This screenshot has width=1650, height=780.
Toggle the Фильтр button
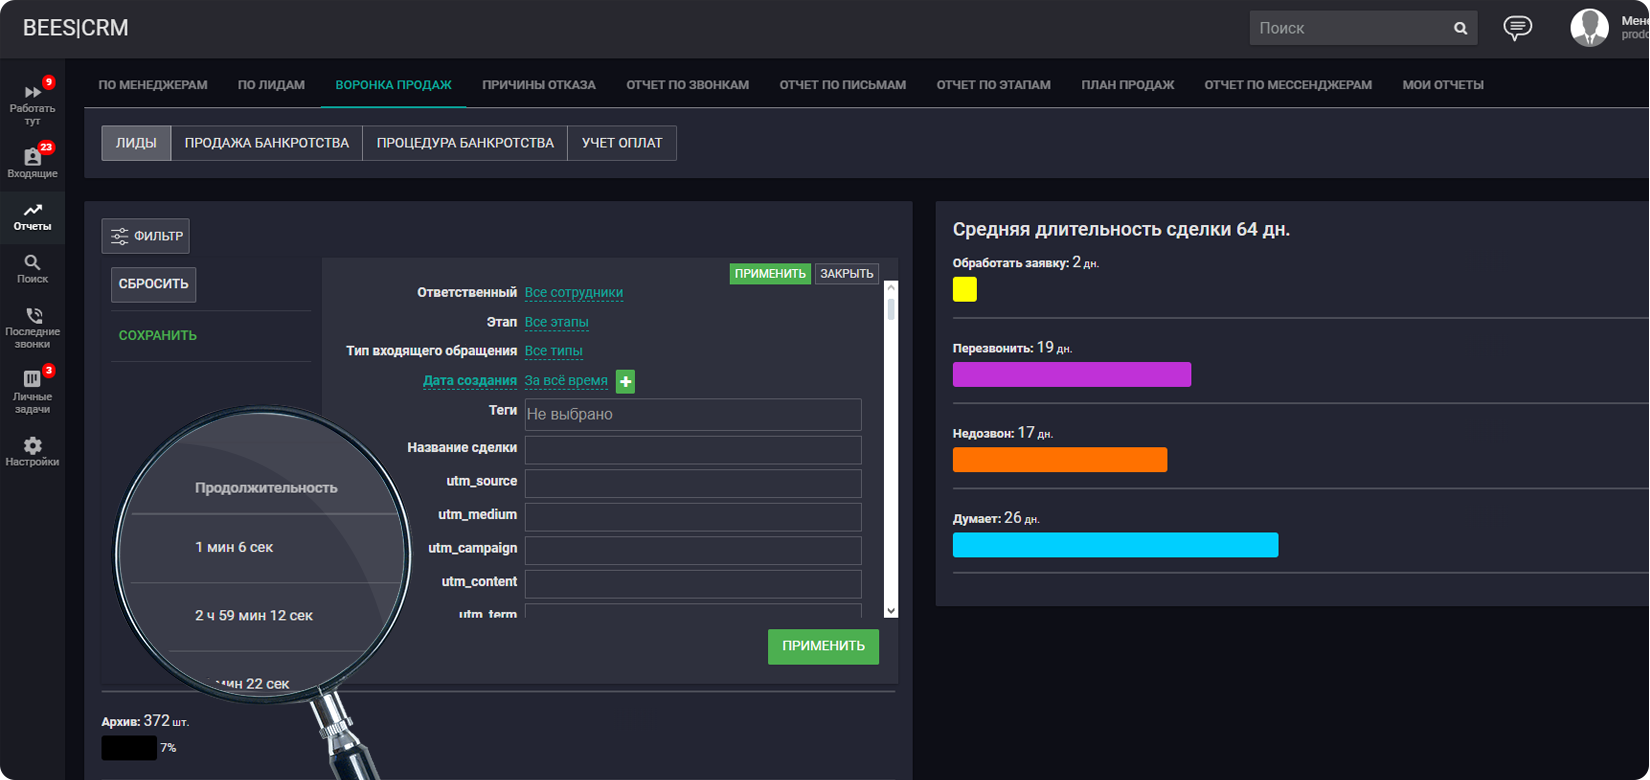[146, 236]
